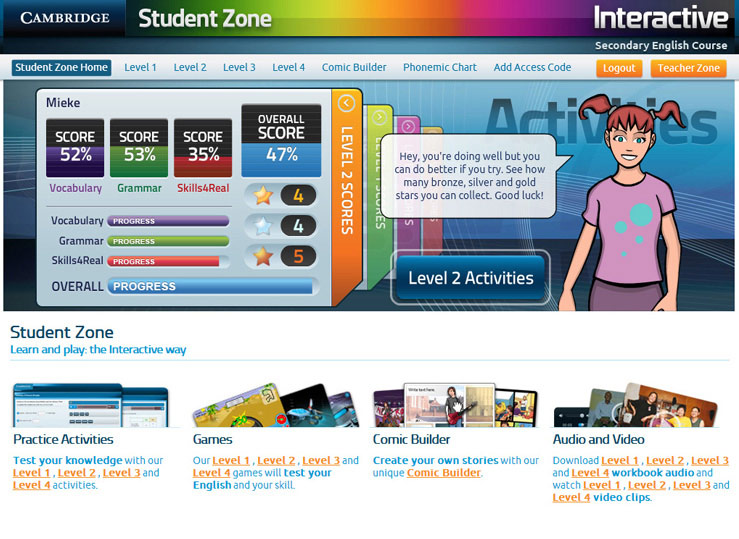Watch Level 1 video clips link
Image resolution: width=739 pixels, height=539 pixels.
602,485
